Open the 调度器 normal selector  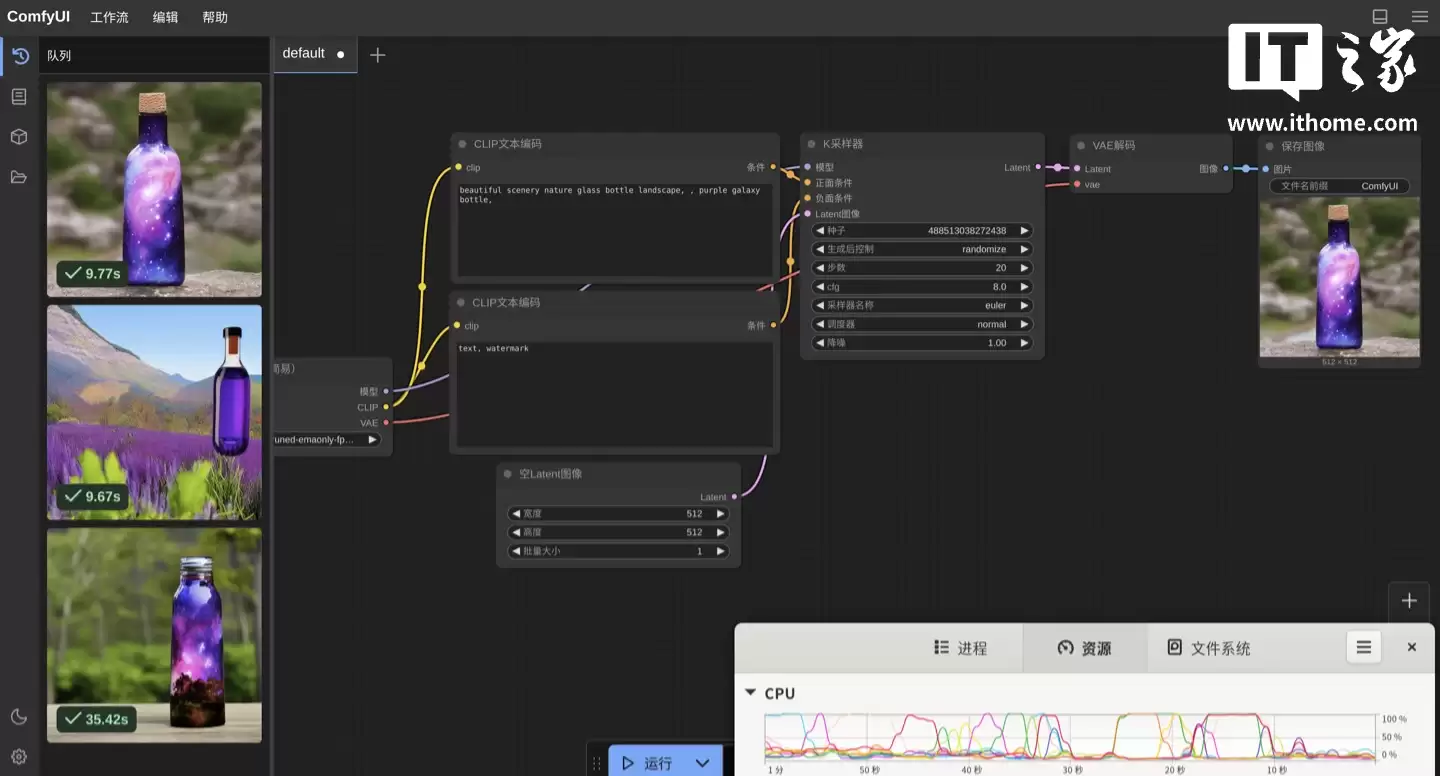(922, 324)
